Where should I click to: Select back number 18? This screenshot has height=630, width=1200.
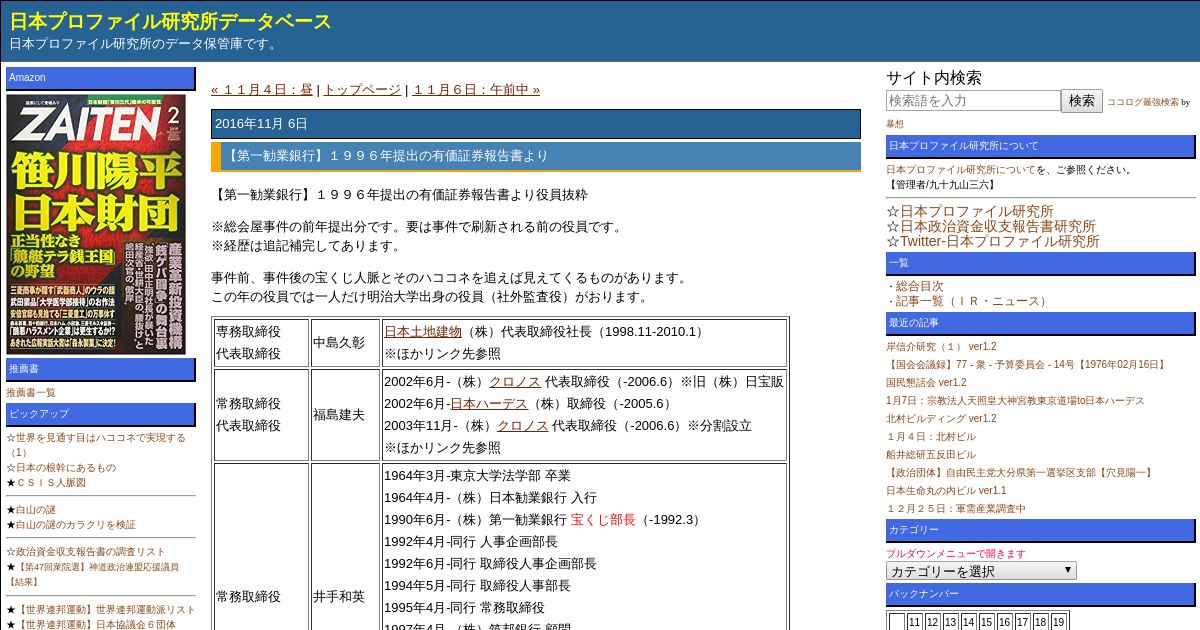pos(1040,622)
